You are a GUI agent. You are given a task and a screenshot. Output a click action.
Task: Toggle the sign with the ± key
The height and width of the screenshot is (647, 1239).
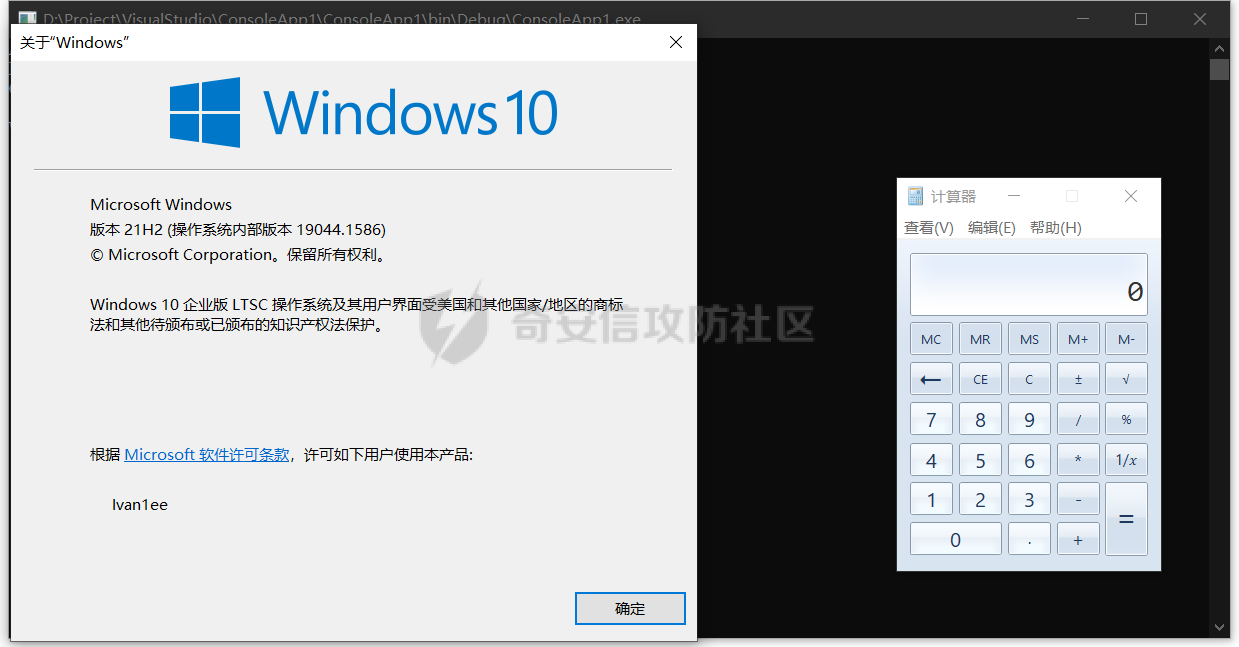(1078, 379)
